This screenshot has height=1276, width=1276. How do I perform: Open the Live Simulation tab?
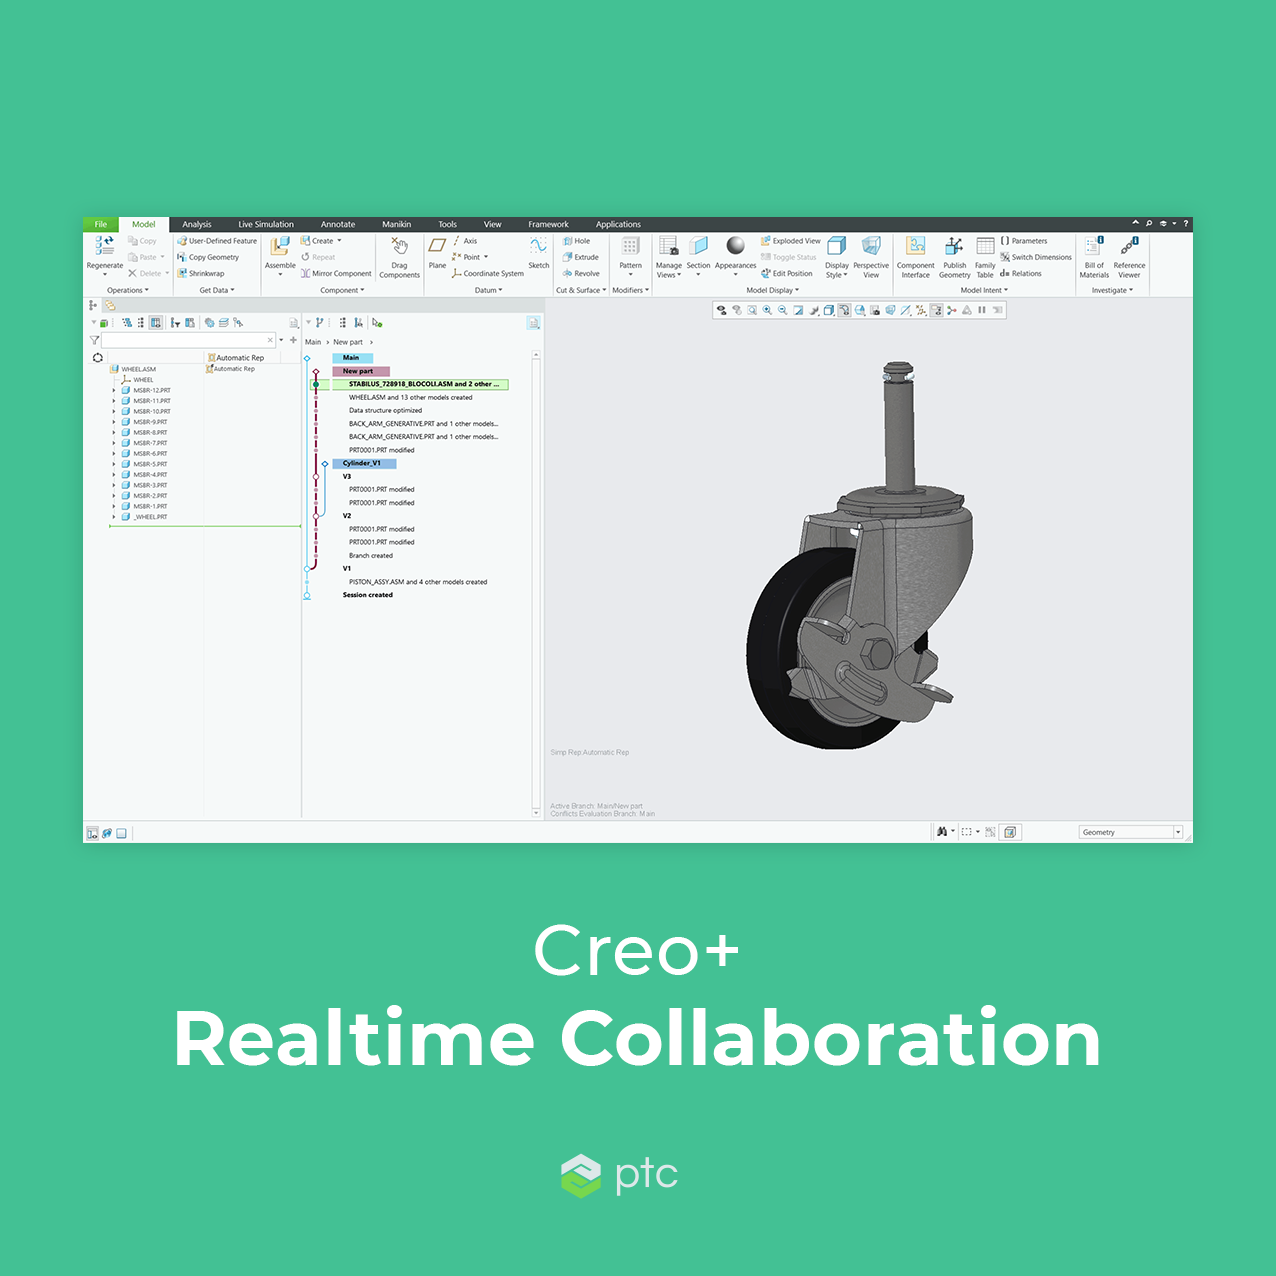tap(266, 224)
